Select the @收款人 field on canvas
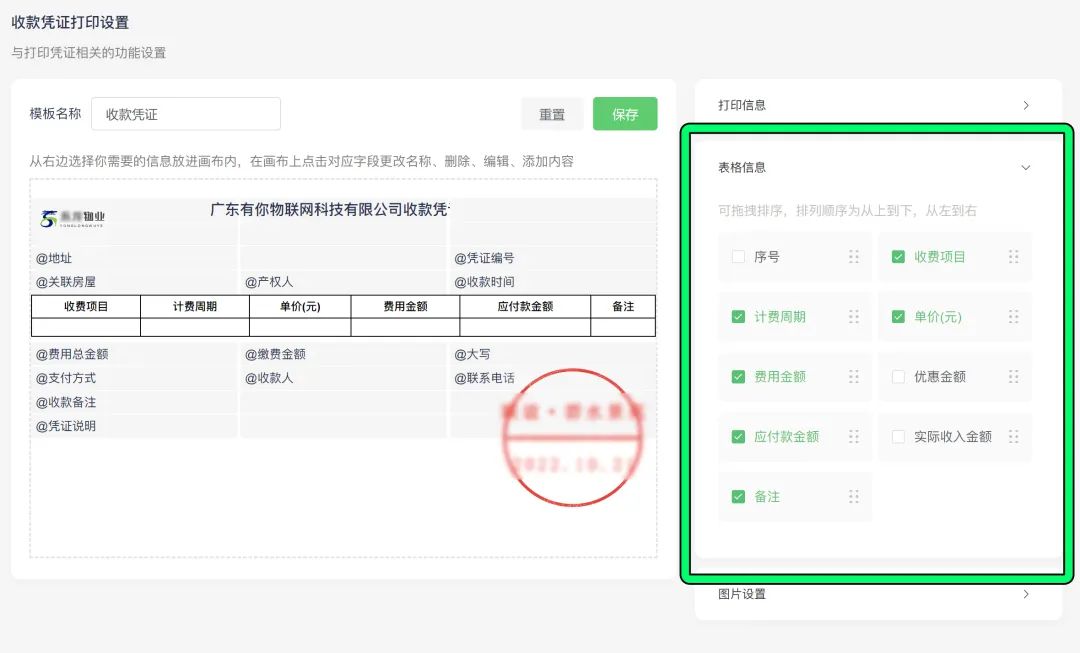 tap(270, 378)
